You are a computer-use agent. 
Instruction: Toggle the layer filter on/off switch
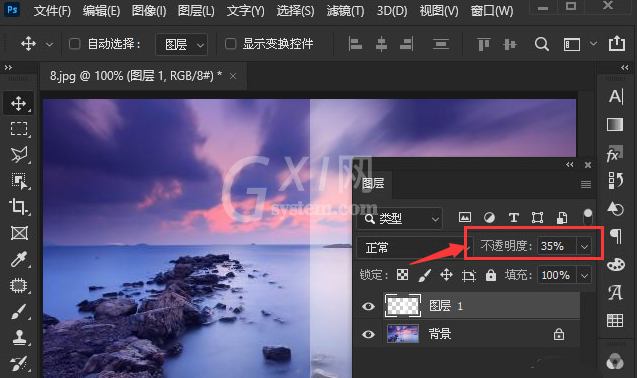[x=587, y=217]
